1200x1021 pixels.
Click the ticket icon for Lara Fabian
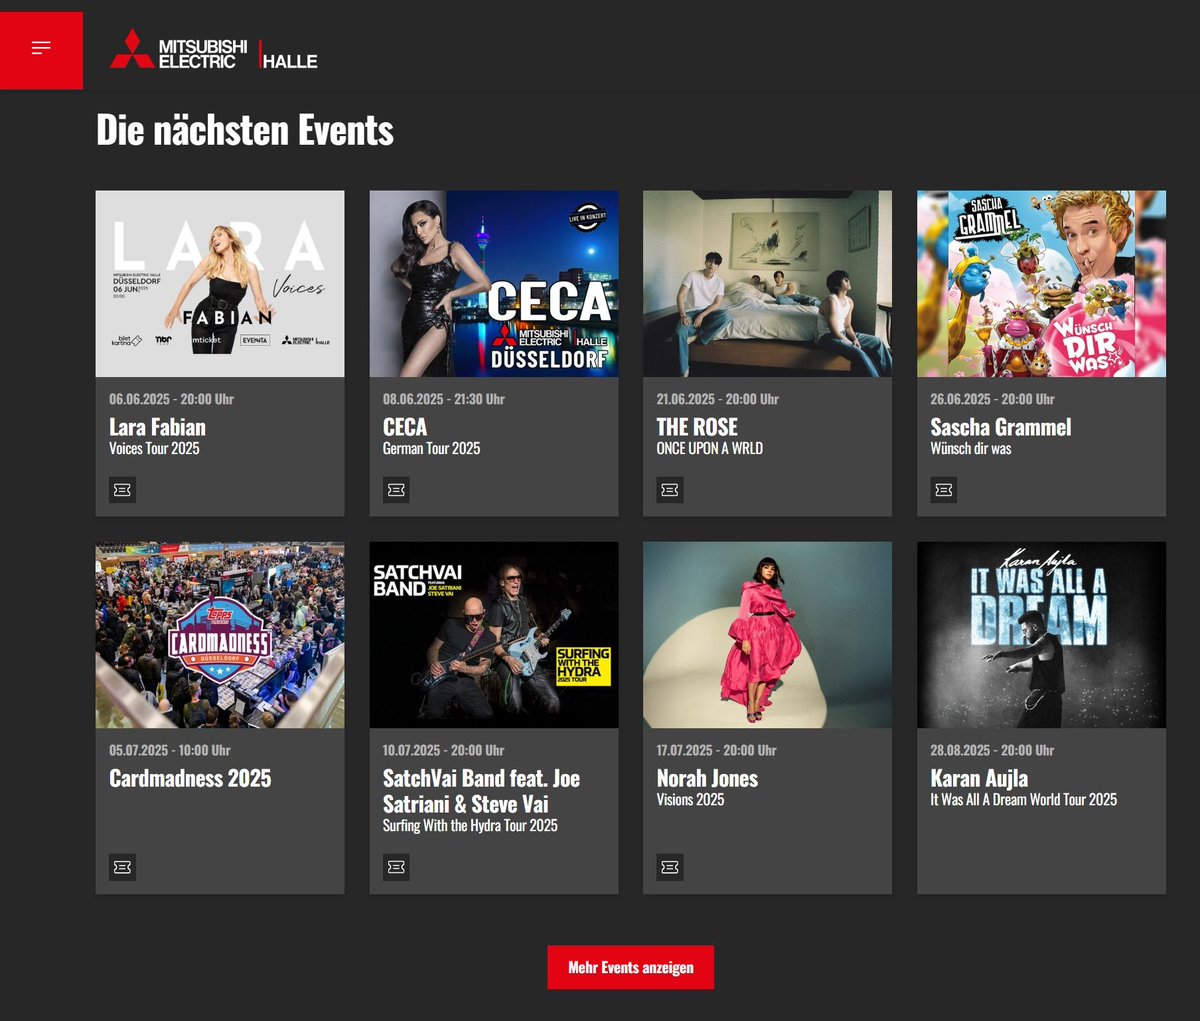[x=122, y=490]
